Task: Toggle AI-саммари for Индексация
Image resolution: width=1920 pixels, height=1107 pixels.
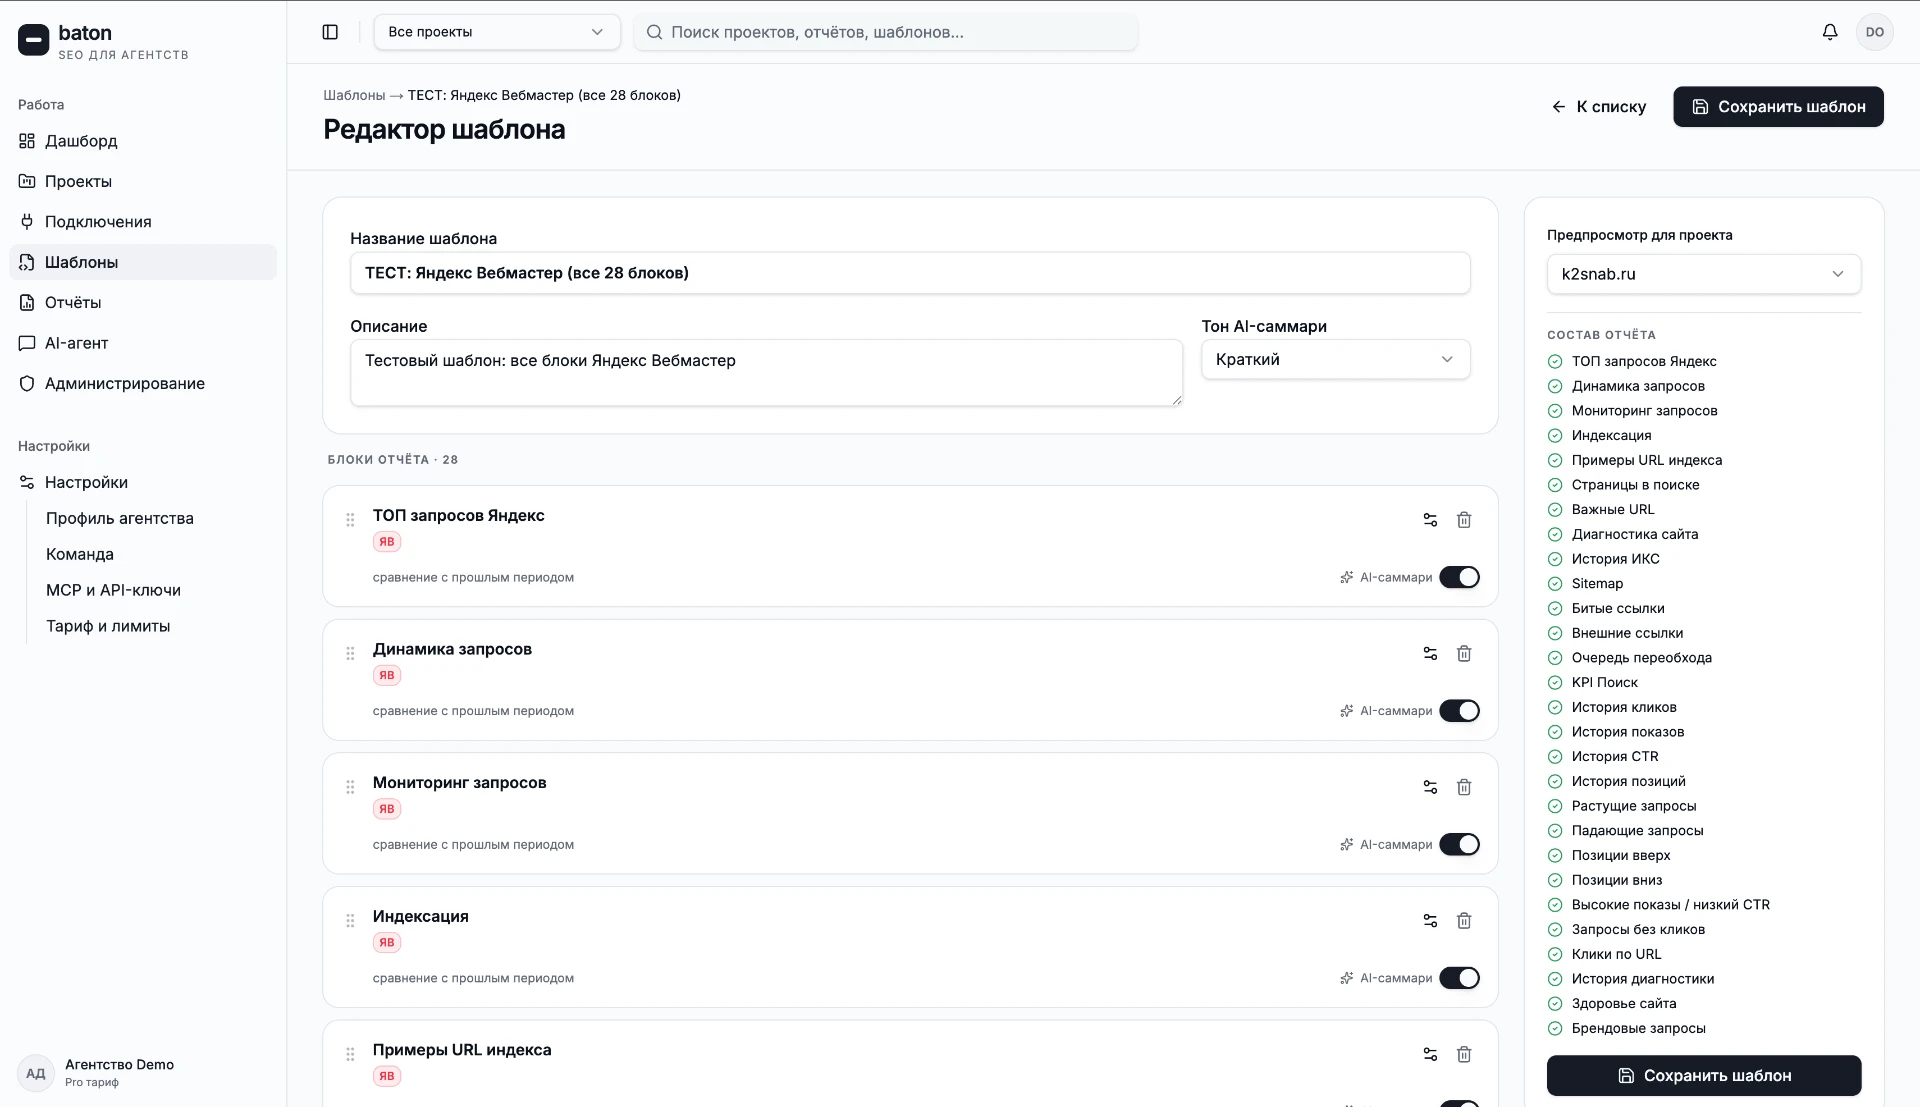Action: pyautogui.click(x=1459, y=978)
